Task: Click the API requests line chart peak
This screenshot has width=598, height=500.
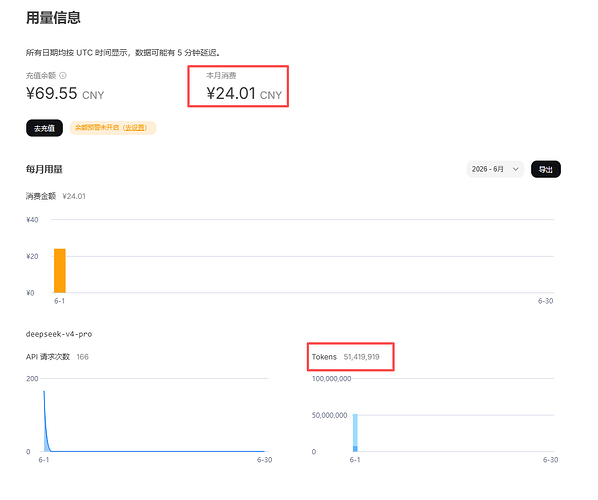Action: tap(44, 392)
